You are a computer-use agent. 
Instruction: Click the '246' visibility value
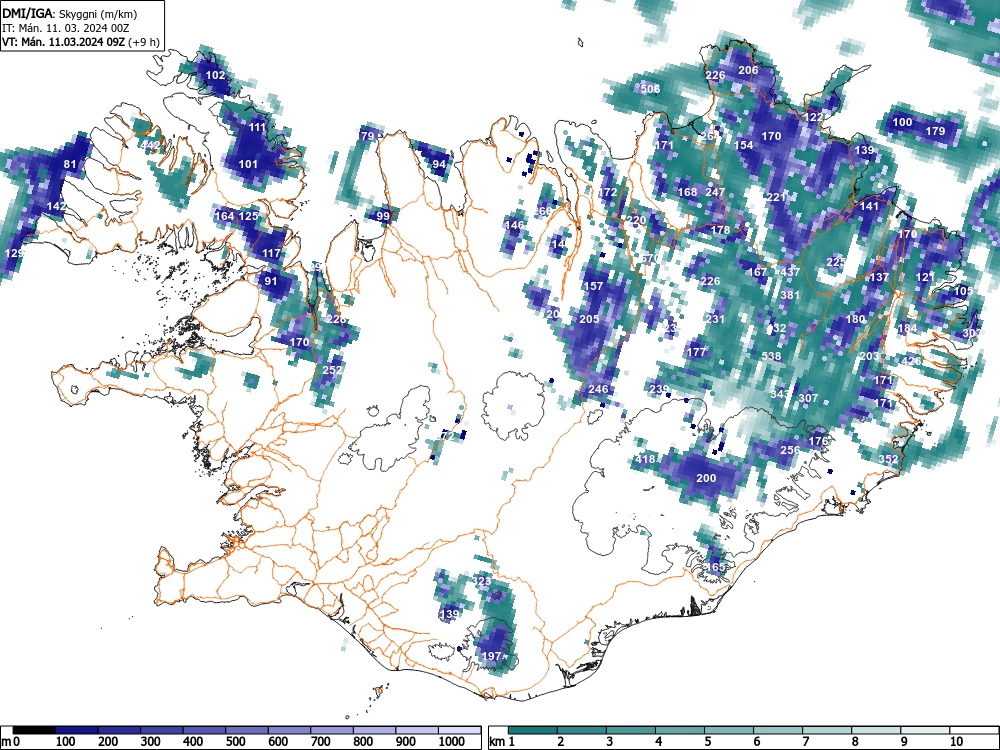pos(598,389)
